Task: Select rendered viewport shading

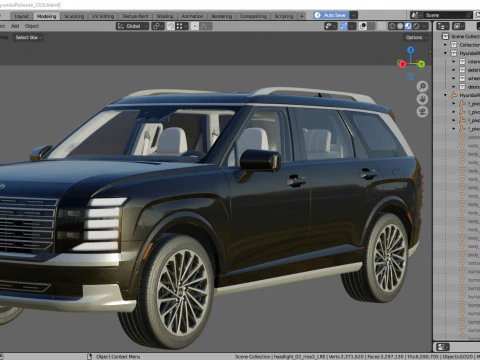Action: [x=416, y=26]
